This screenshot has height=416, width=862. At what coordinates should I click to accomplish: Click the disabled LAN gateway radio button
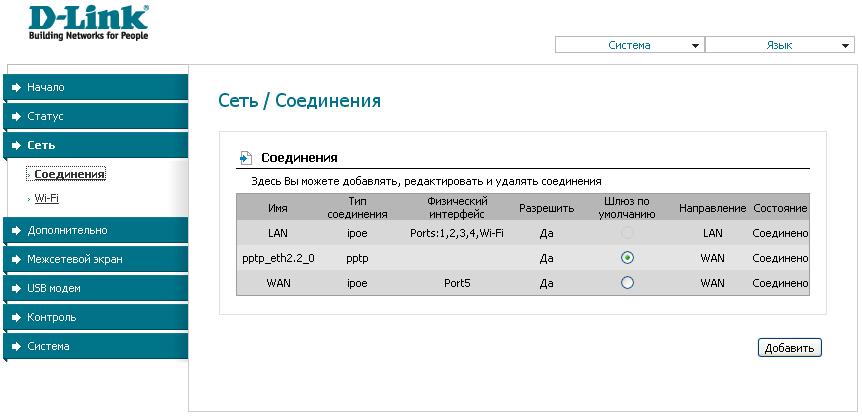627,233
